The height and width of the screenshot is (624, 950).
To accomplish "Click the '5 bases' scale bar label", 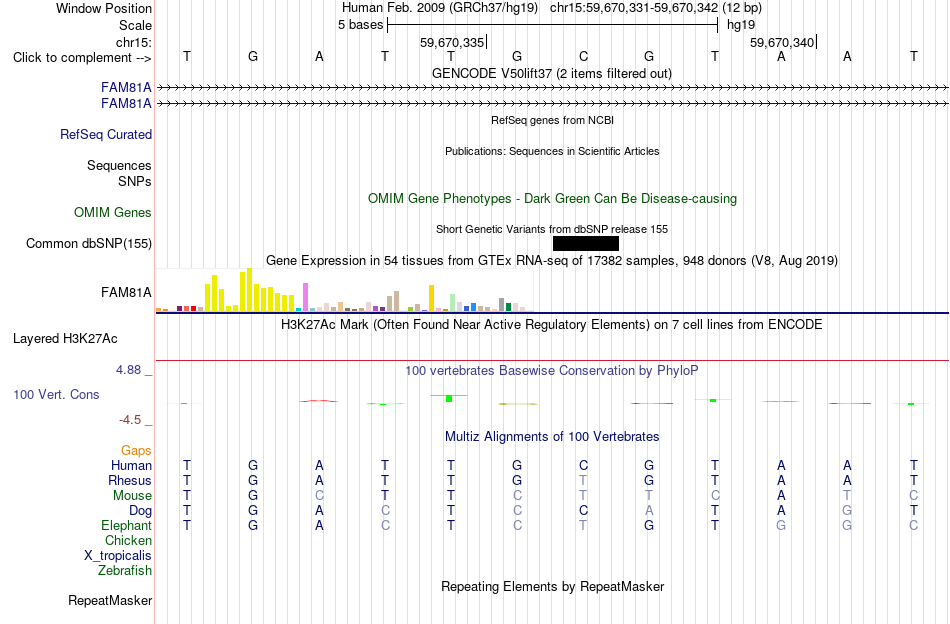I will [360, 25].
